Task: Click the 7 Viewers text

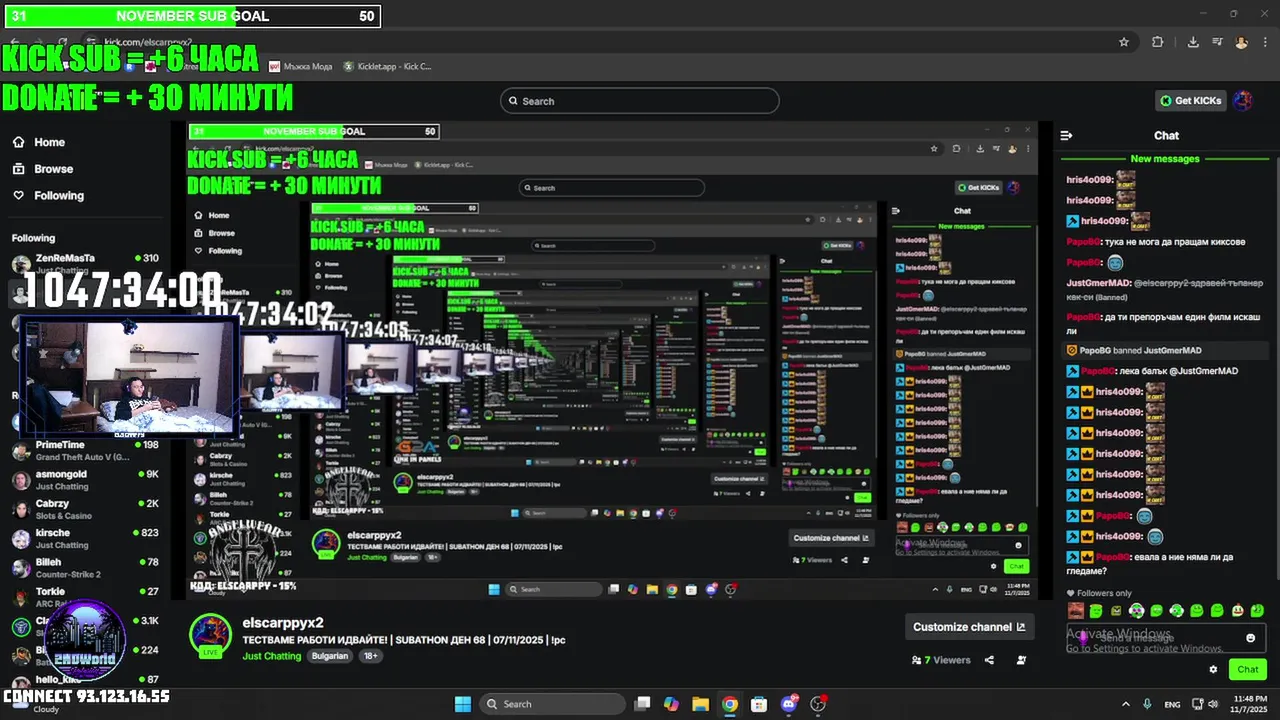Action: pos(947,660)
